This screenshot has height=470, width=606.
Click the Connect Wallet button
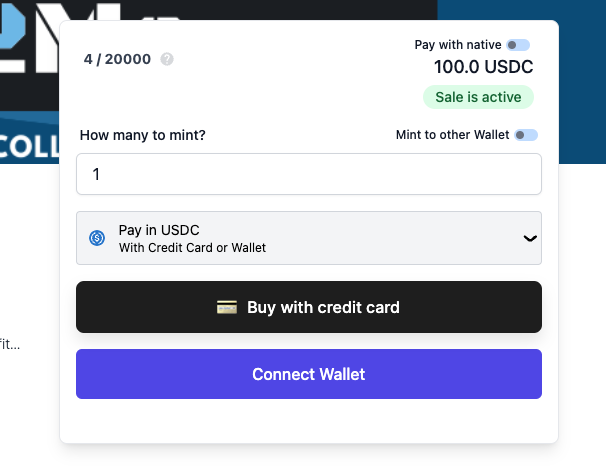[308, 374]
